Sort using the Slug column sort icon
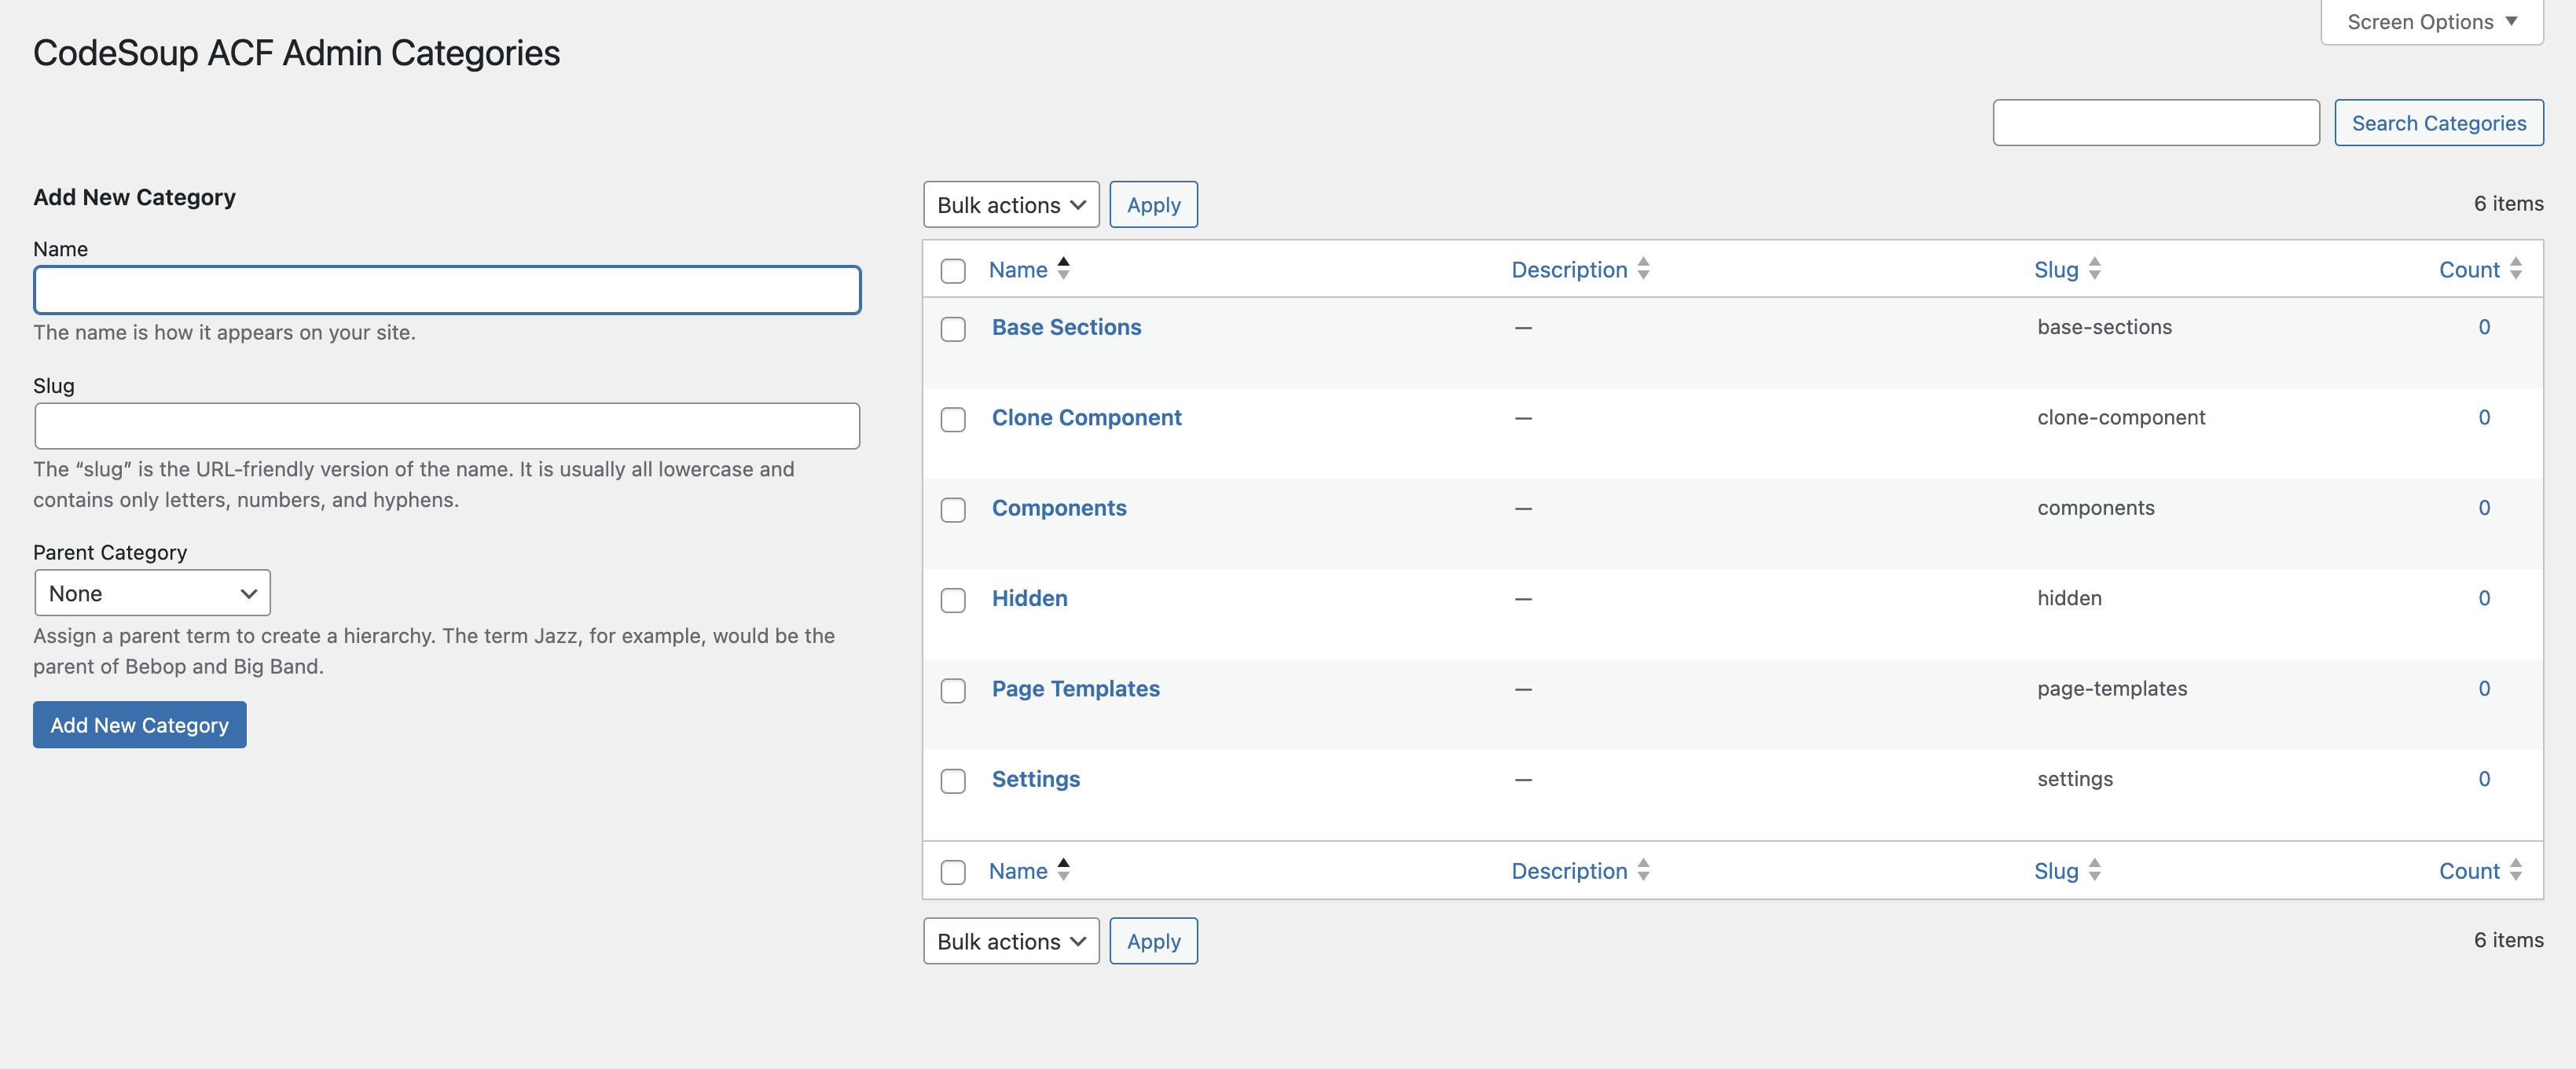 (2096, 269)
